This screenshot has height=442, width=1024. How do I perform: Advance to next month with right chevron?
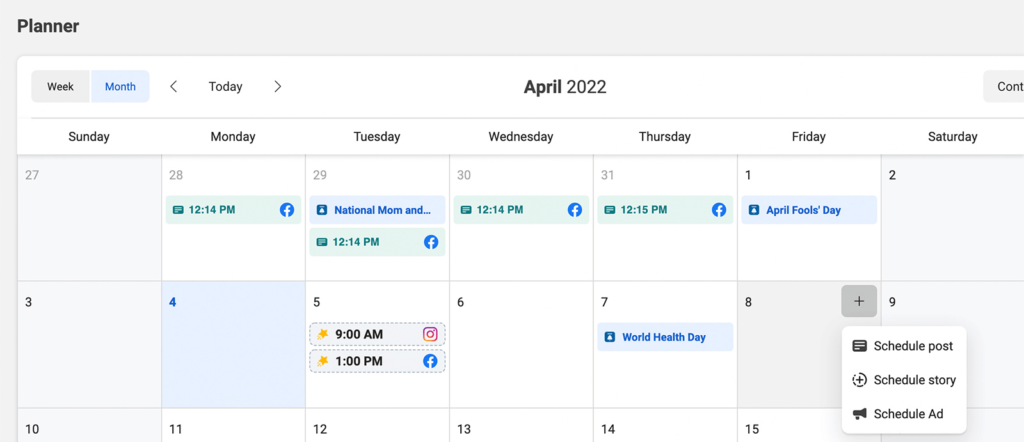(278, 87)
